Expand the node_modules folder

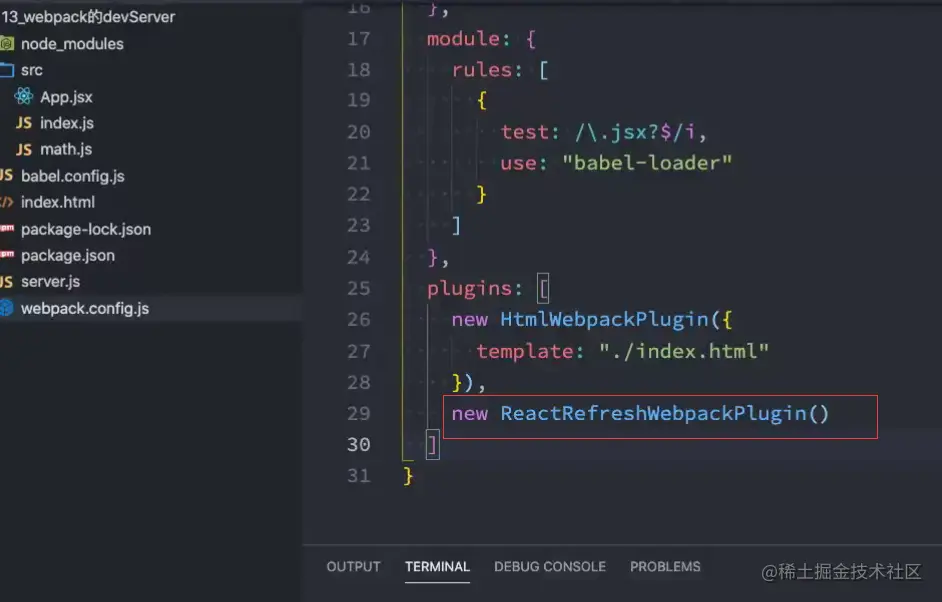tap(72, 44)
